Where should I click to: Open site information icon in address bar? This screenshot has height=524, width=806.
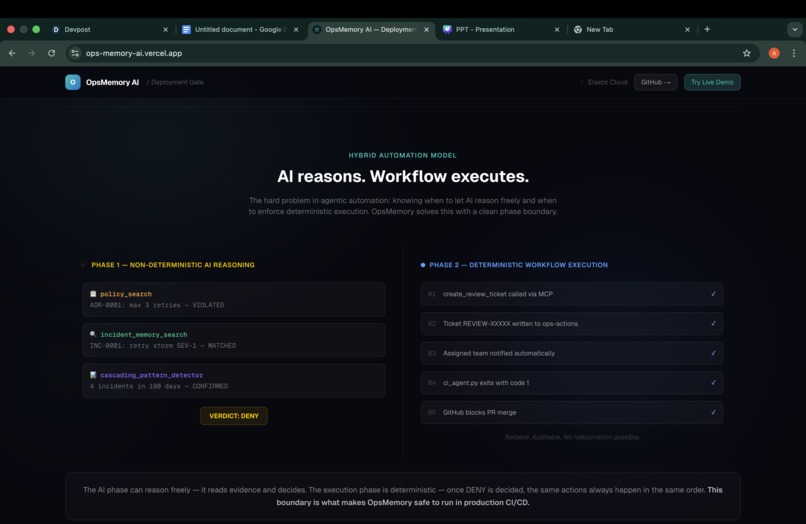(x=75, y=53)
